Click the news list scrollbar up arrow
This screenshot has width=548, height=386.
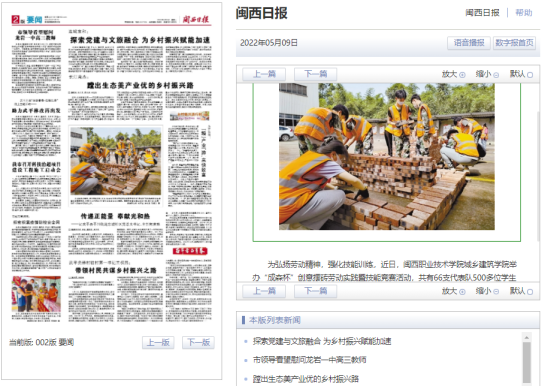pyautogui.click(x=527, y=337)
